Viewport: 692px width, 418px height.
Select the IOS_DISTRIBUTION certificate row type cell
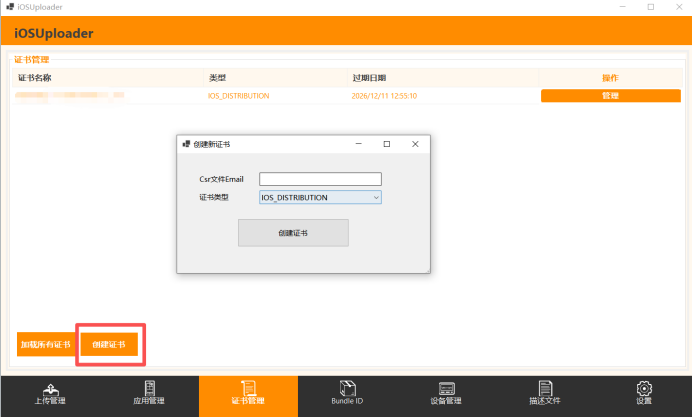click(238, 96)
